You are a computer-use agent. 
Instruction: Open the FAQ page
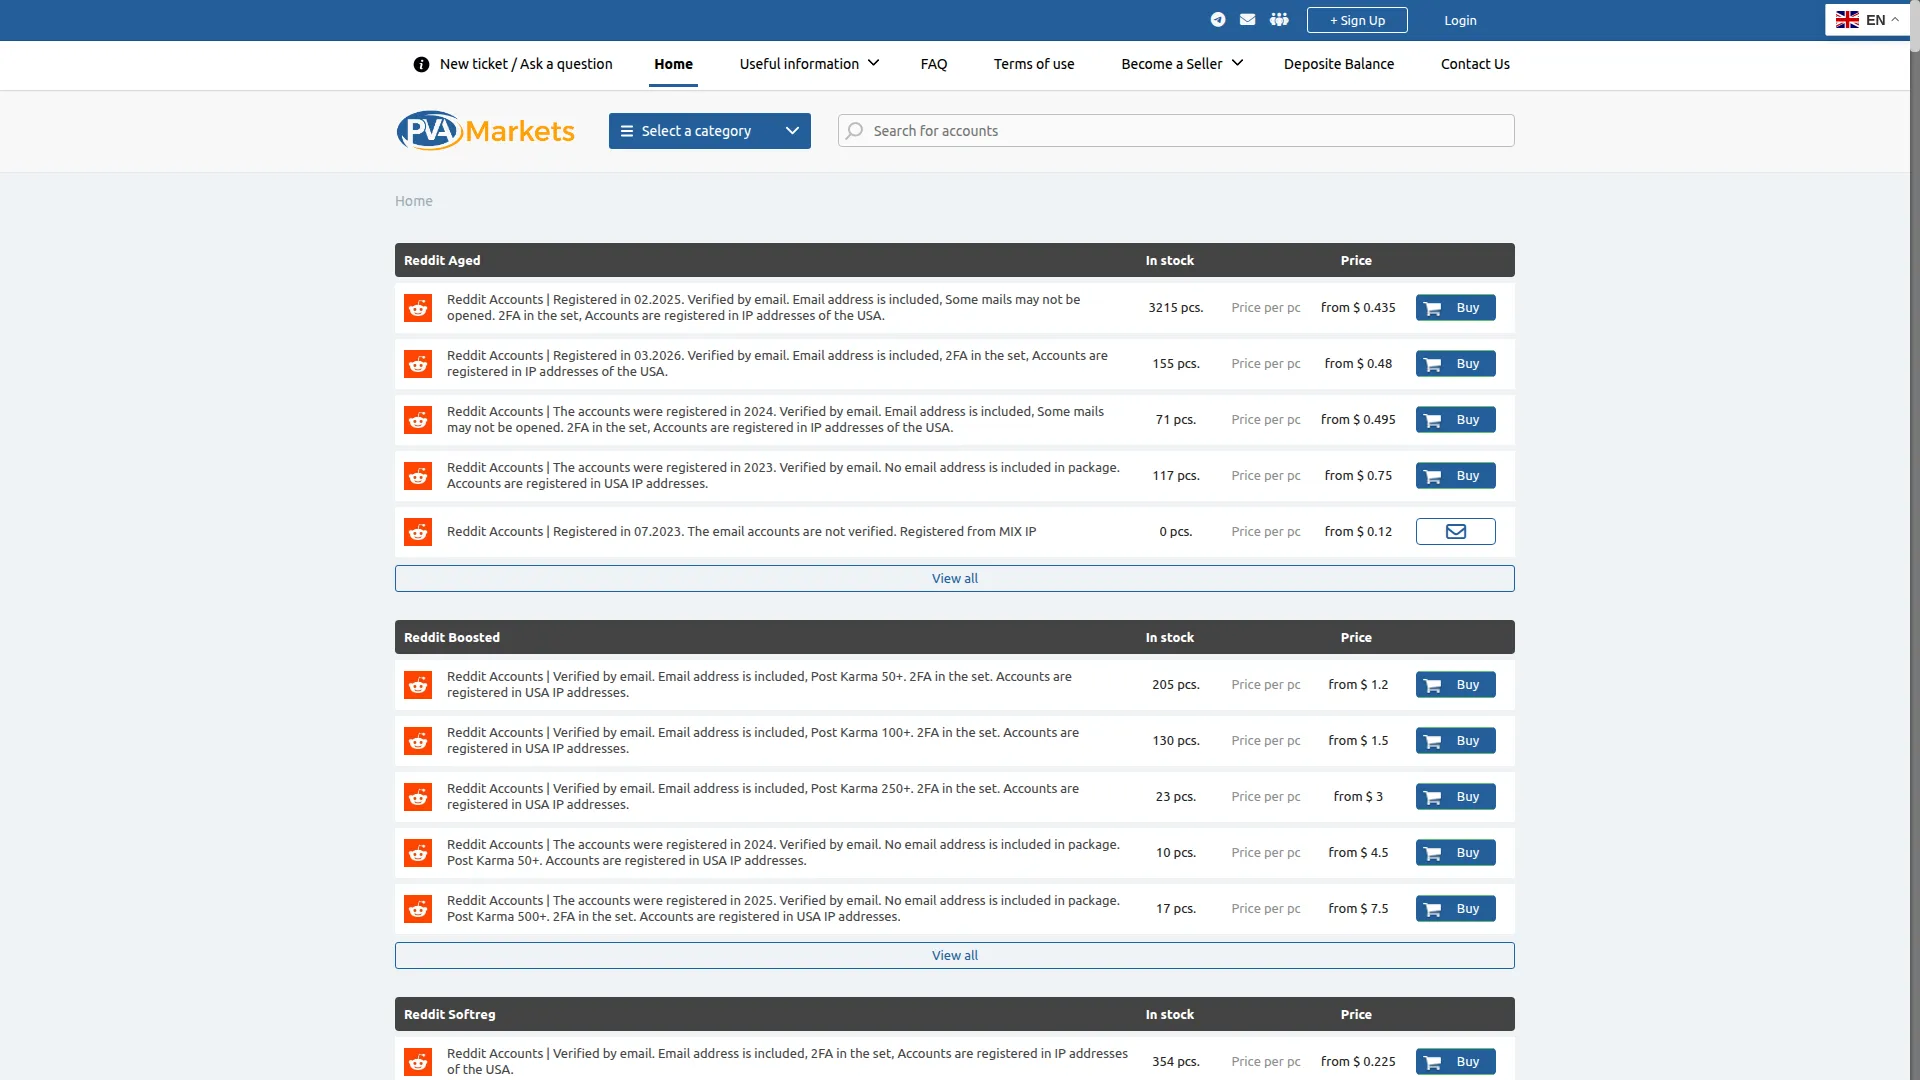tap(934, 64)
